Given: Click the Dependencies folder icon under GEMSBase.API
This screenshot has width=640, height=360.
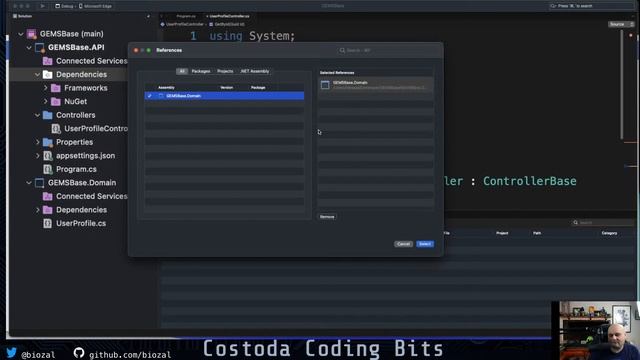Looking at the screenshot, I should 47,75.
